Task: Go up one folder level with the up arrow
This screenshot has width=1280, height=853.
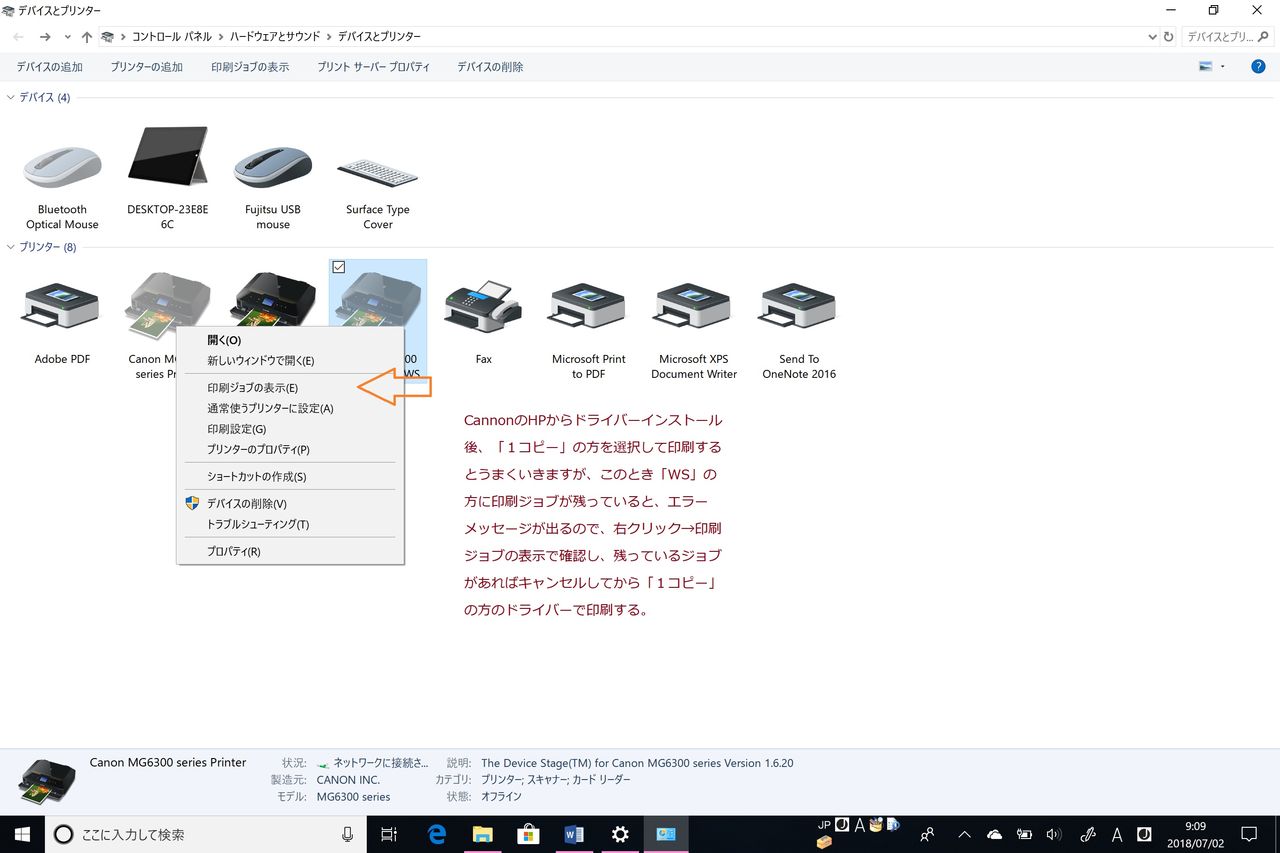Action: [x=87, y=37]
